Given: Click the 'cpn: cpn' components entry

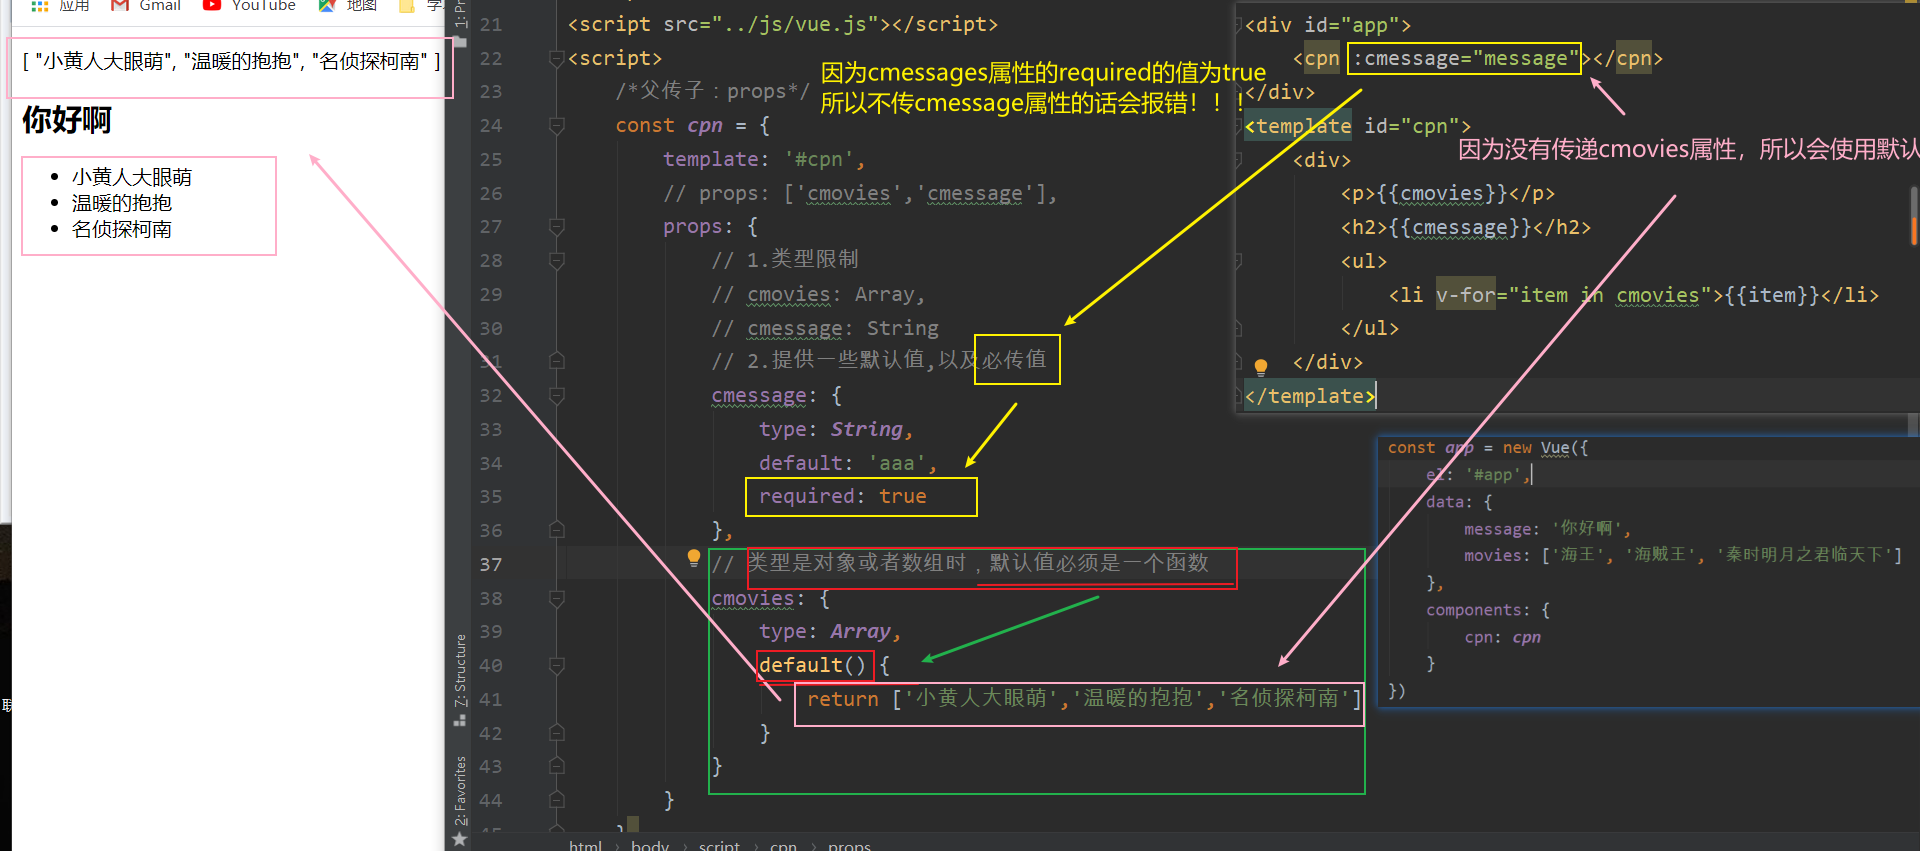Looking at the screenshot, I should (1503, 637).
